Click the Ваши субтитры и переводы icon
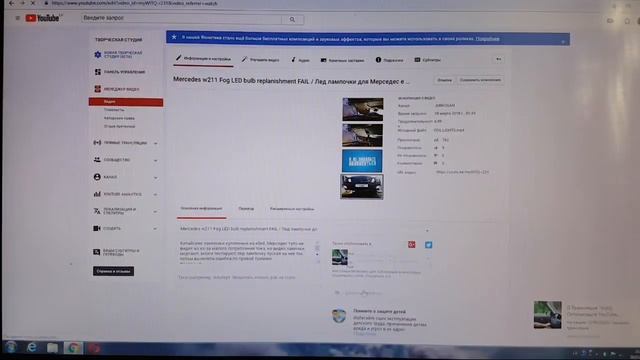Image resolution: width=640 pixels, height=360 pixels. tap(97, 252)
